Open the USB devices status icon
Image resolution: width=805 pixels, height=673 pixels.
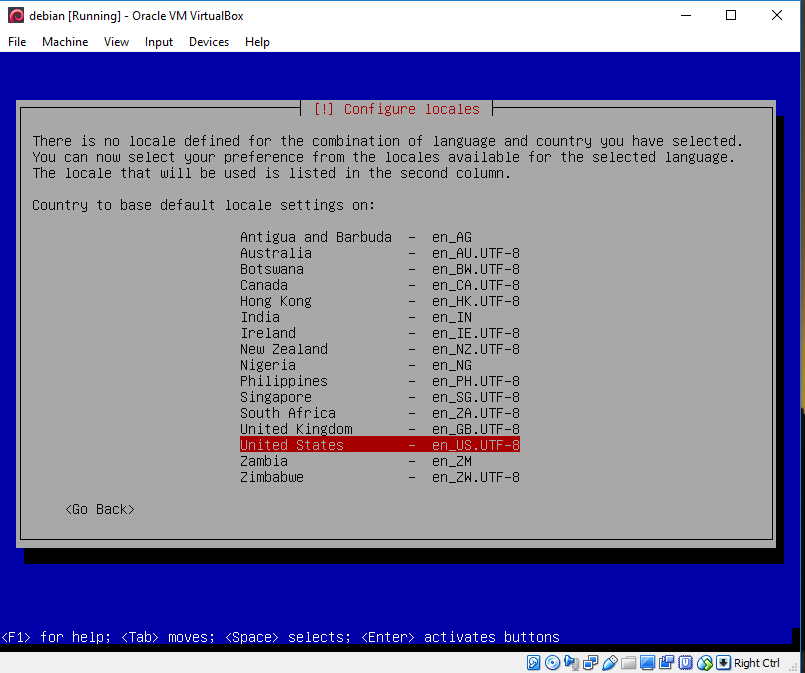[609, 663]
